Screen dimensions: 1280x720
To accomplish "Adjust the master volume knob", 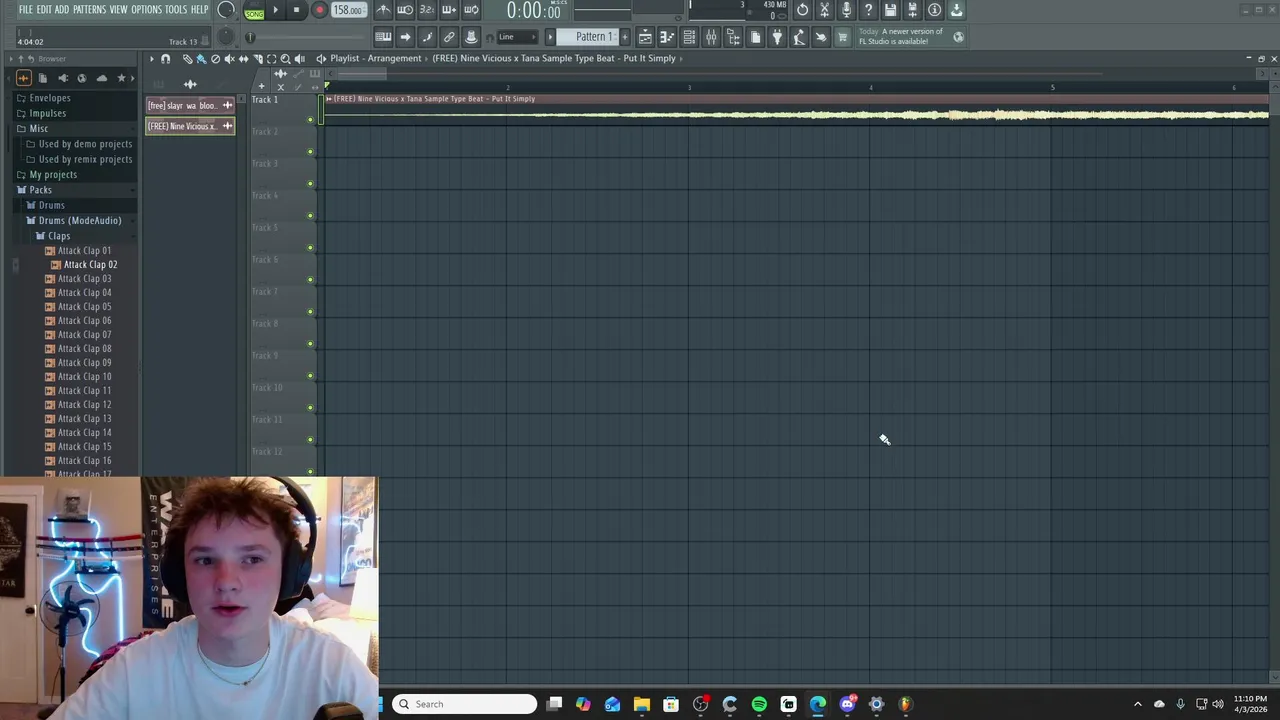I will [x=226, y=11].
